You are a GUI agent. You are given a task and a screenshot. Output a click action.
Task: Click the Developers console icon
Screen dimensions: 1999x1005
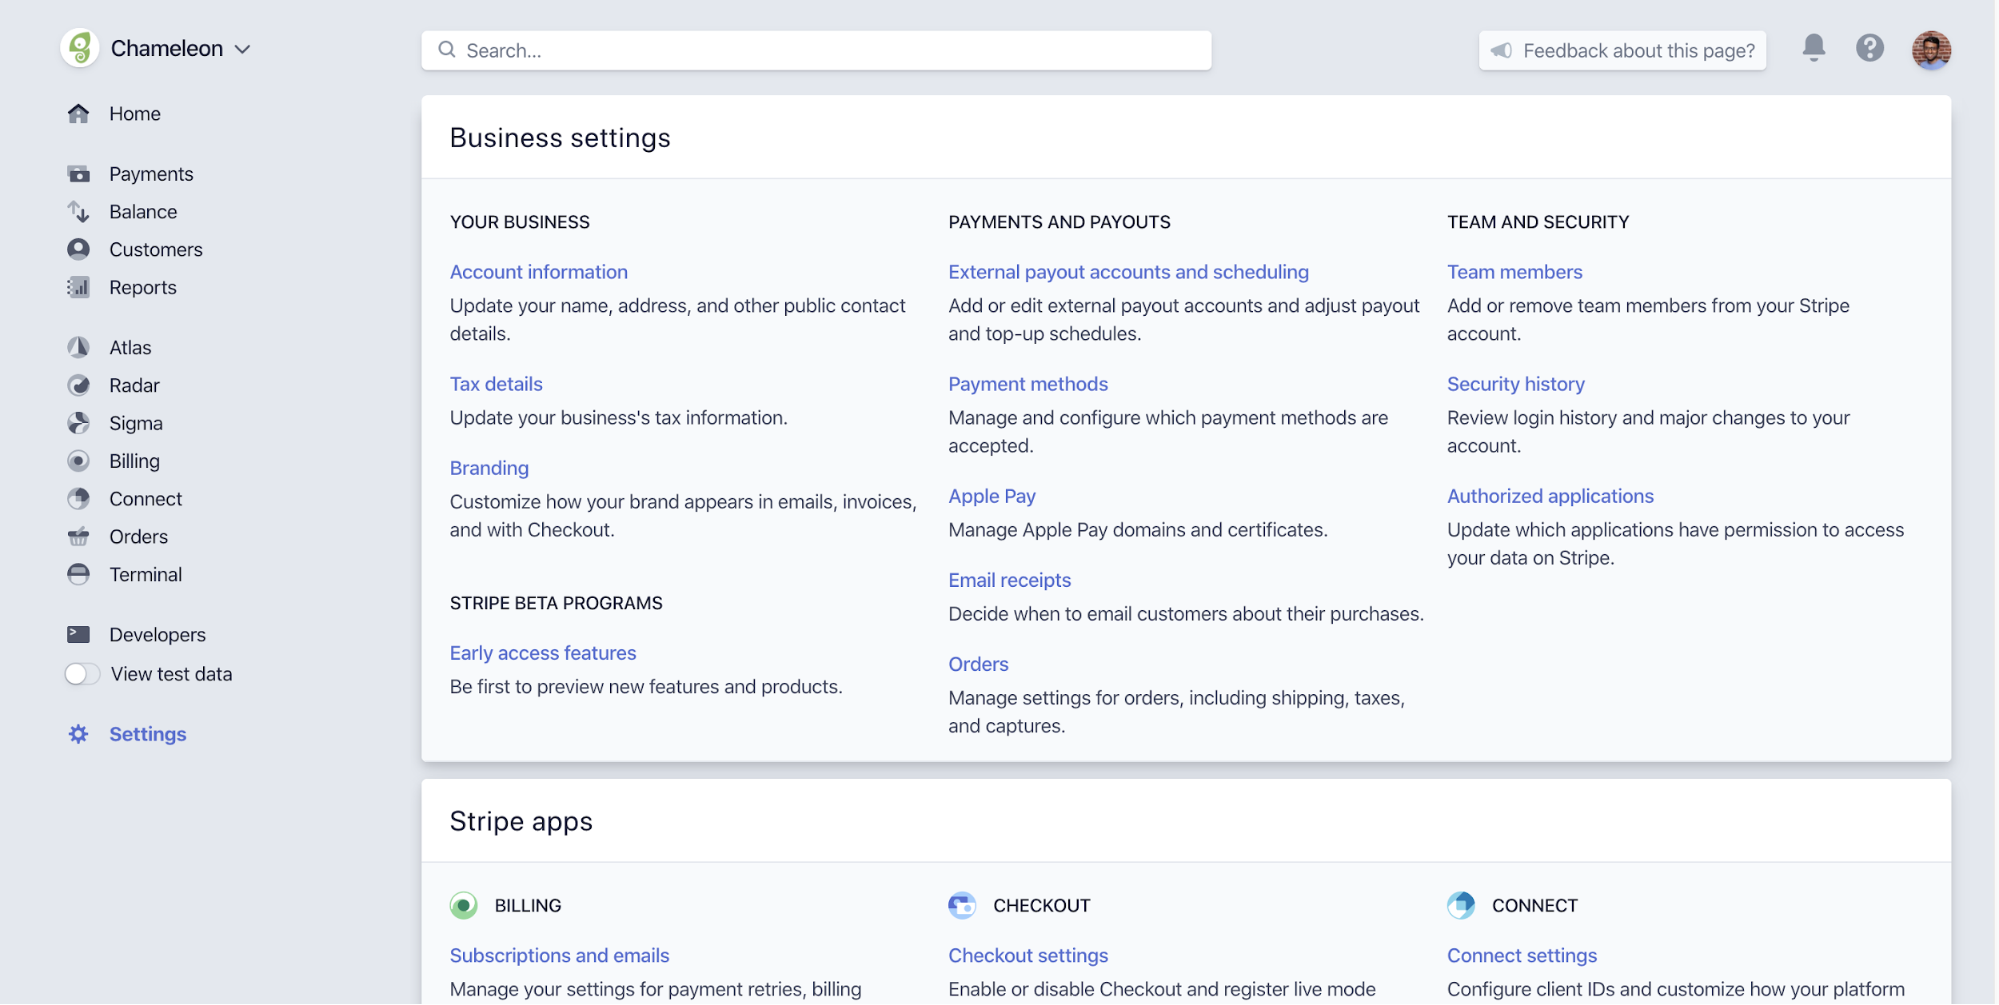(78, 634)
